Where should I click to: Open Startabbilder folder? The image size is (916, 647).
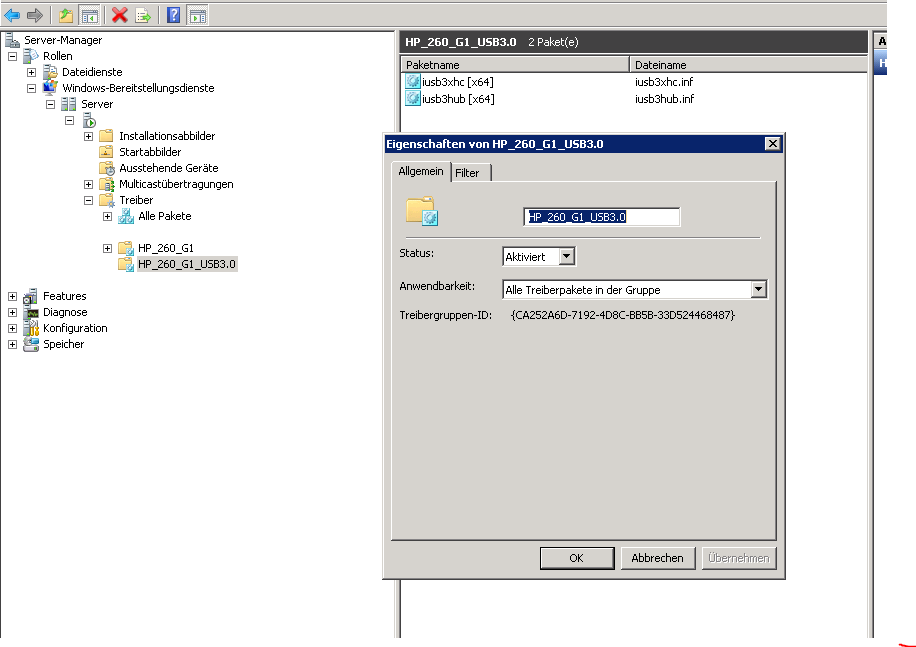click(150, 152)
